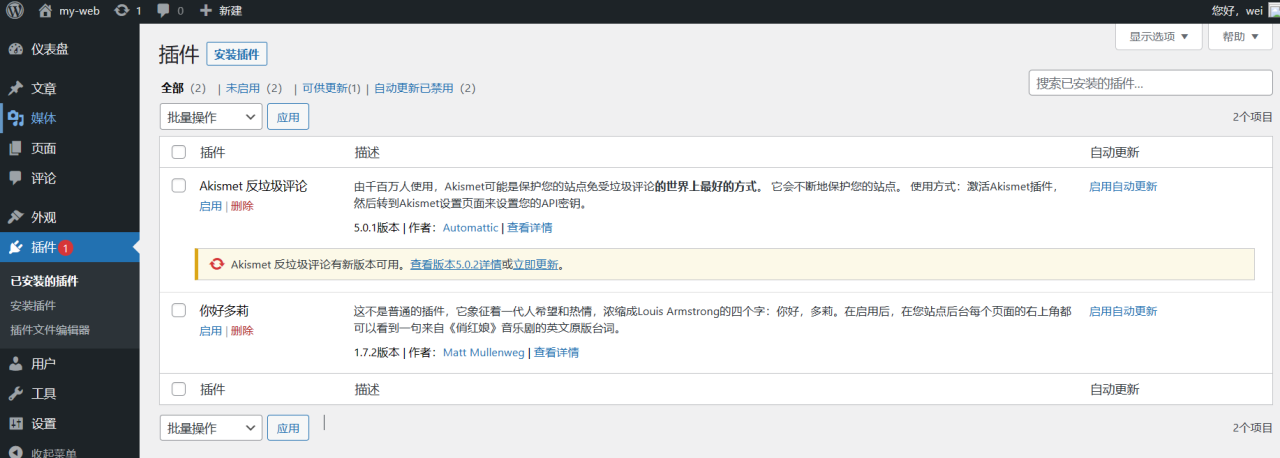Click 启用自动更新 for 你好多莉
The height and width of the screenshot is (458, 1280).
[x=1123, y=311]
